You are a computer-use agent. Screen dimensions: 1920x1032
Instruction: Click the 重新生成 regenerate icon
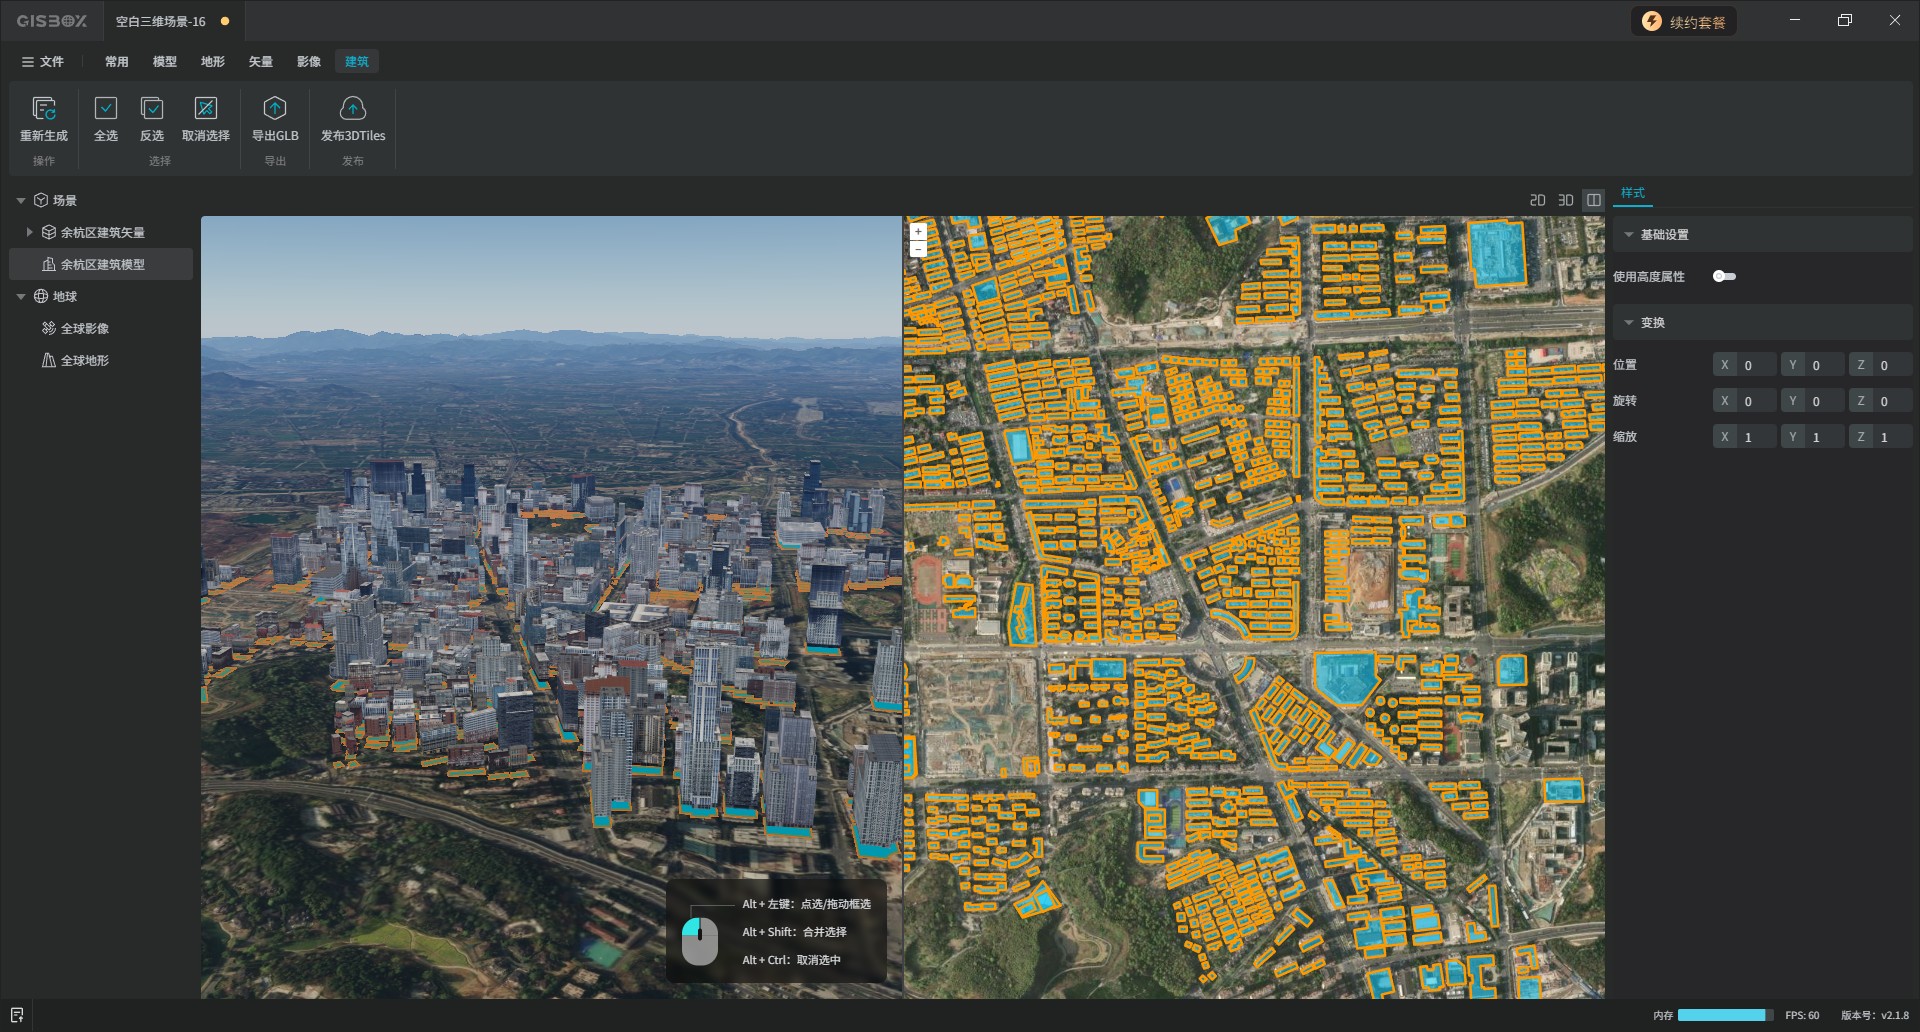click(44, 109)
